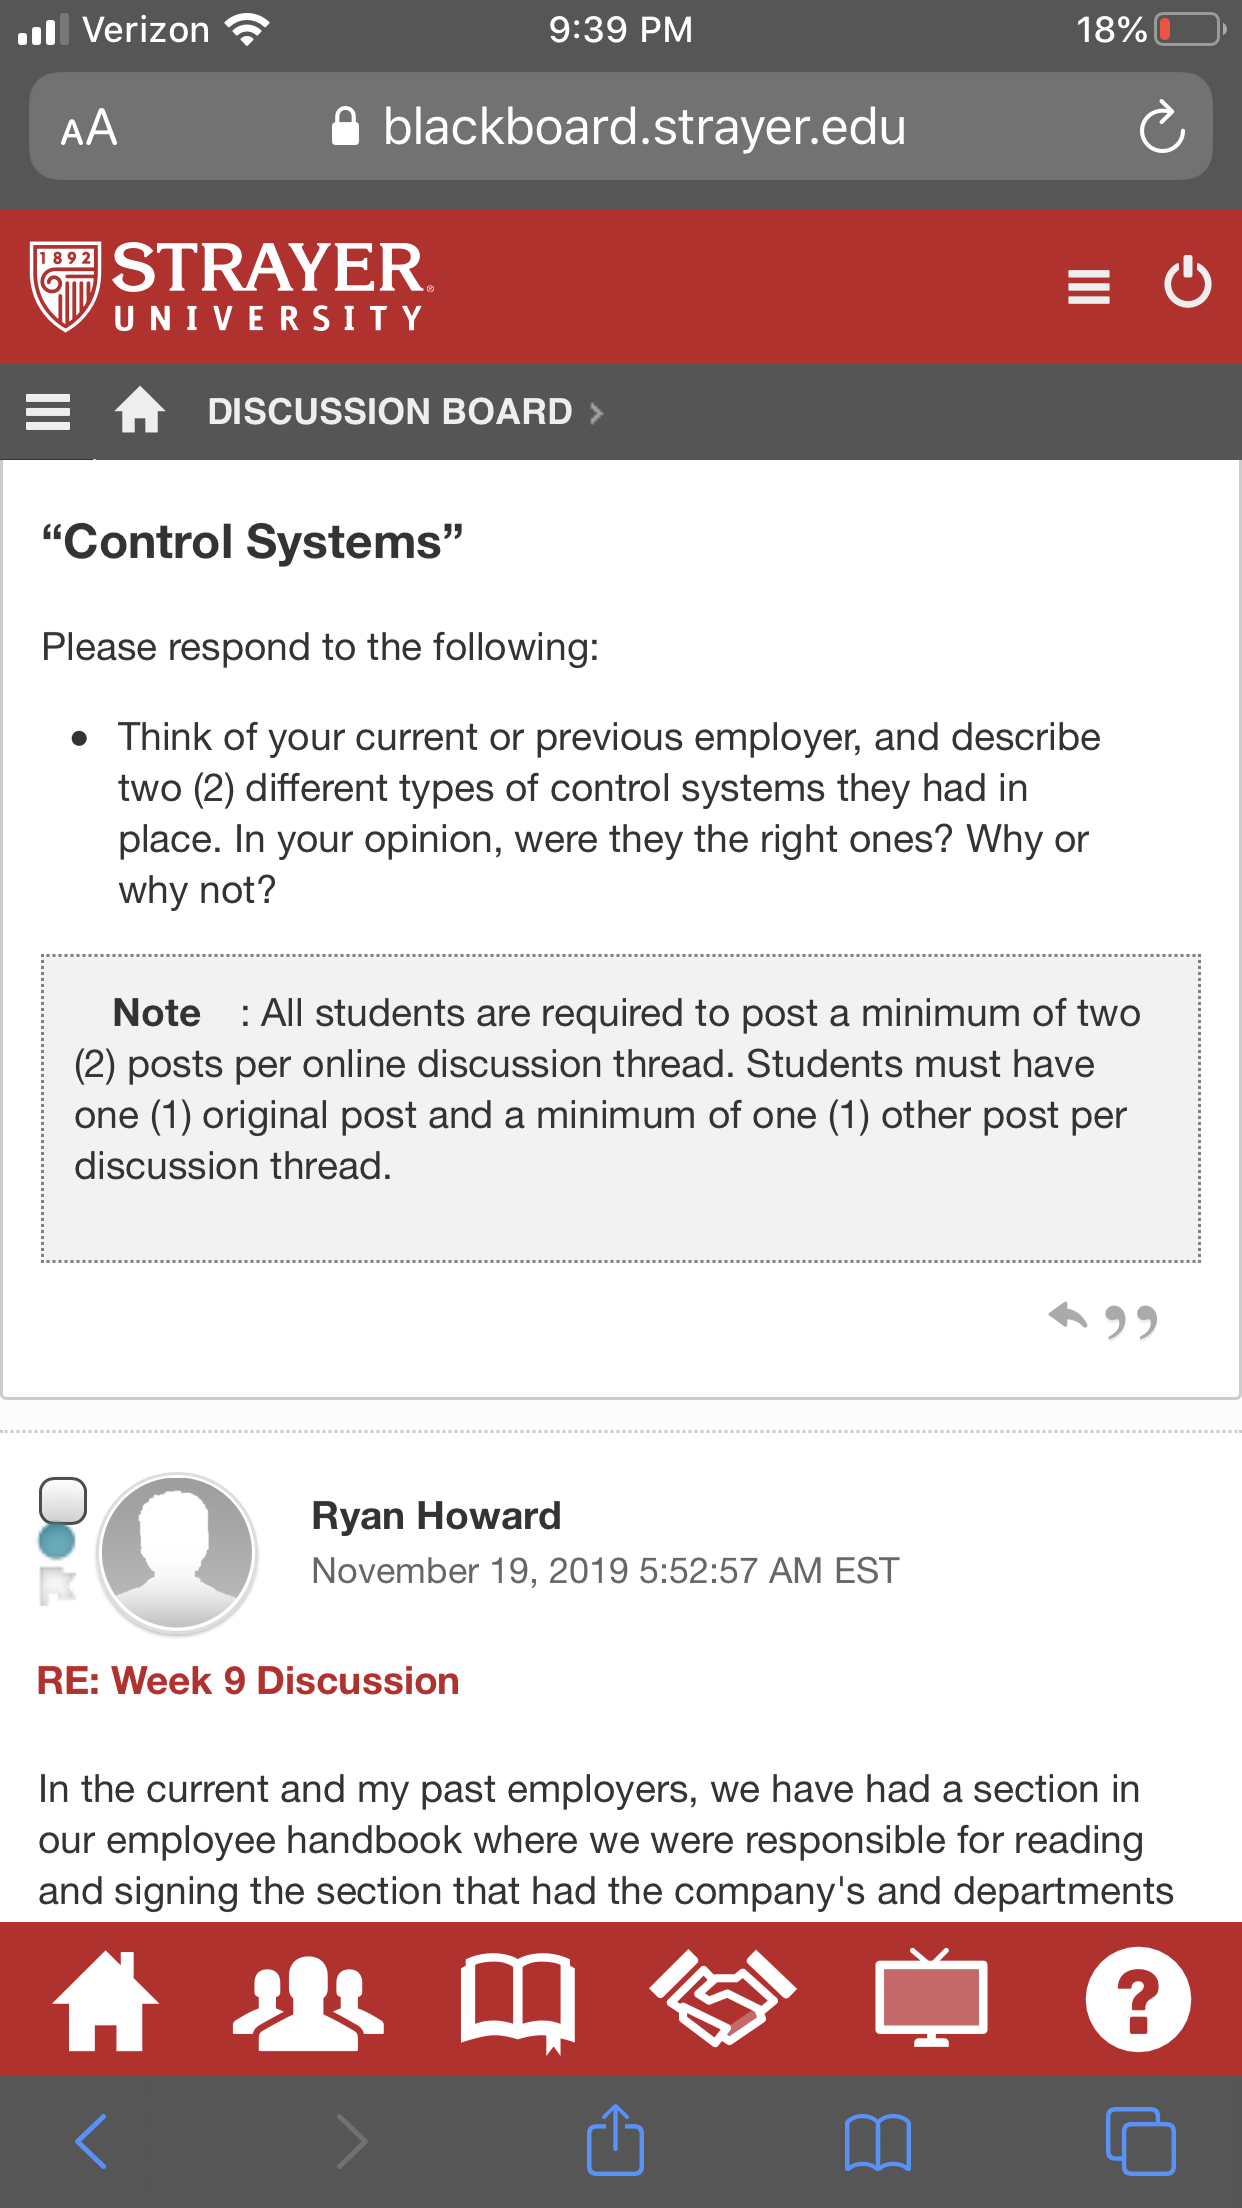The image size is (1242, 2208).
Task: Expand the course menu beside home icon
Action: pyautogui.click(x=48, y=412)
